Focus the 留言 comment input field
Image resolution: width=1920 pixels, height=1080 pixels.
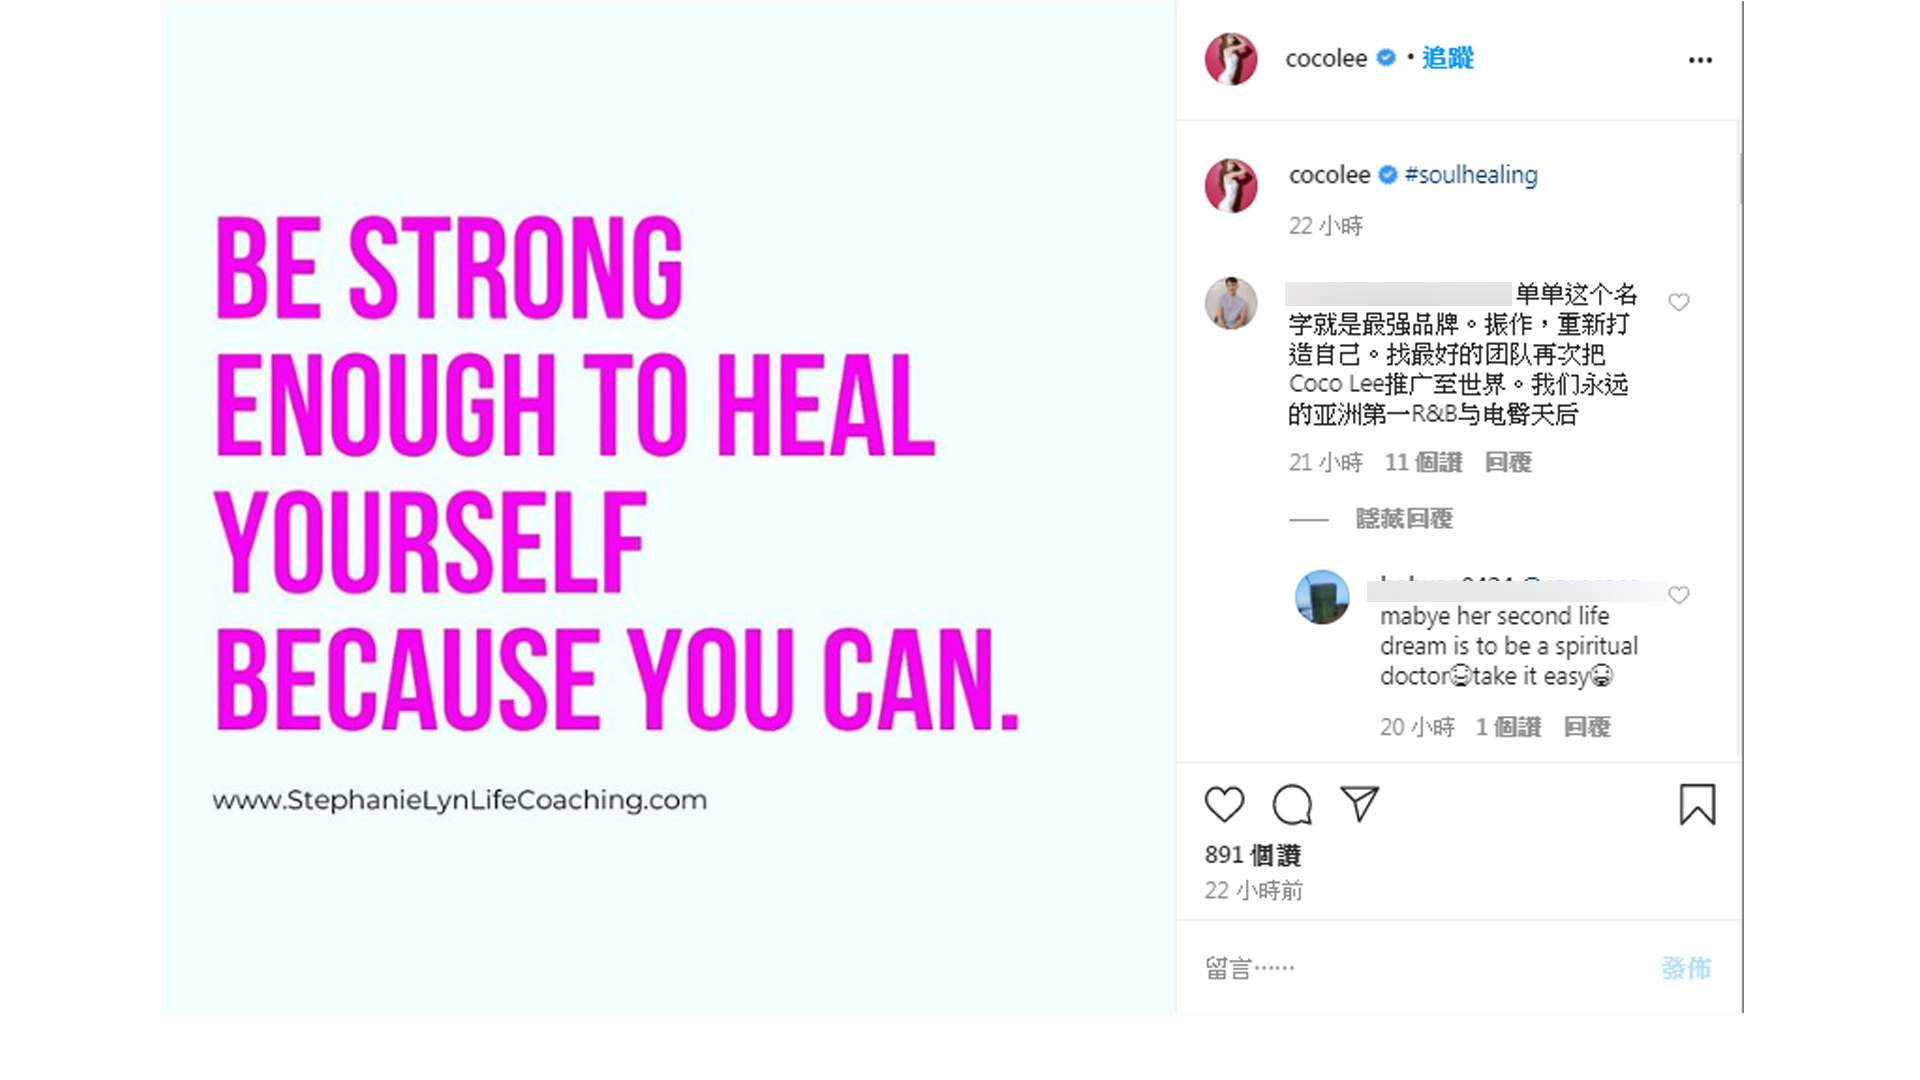click(1420, 968)
